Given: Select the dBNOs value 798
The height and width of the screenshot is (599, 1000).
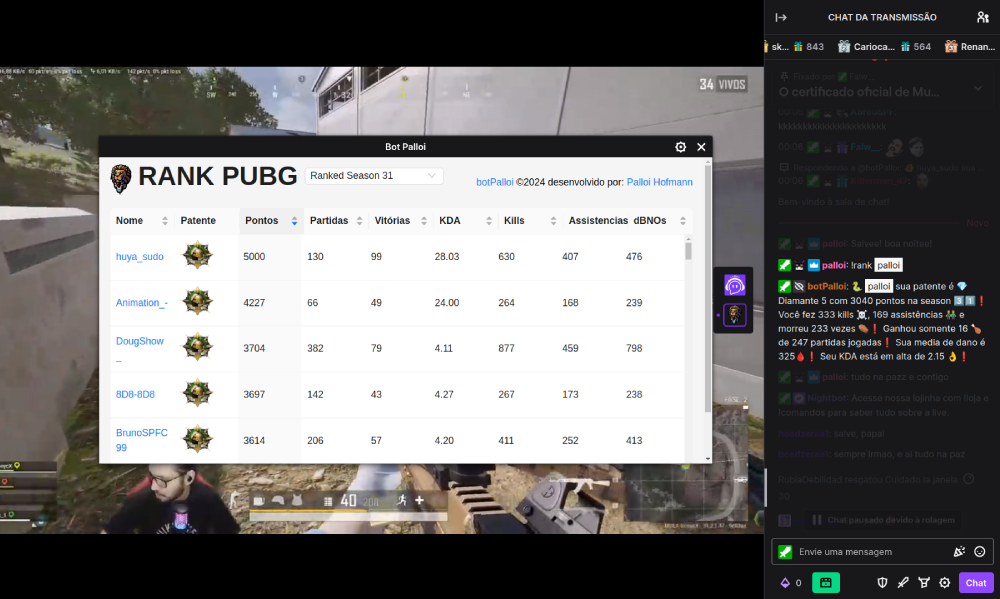Looking at the screenshot, I should click(634, 348).
